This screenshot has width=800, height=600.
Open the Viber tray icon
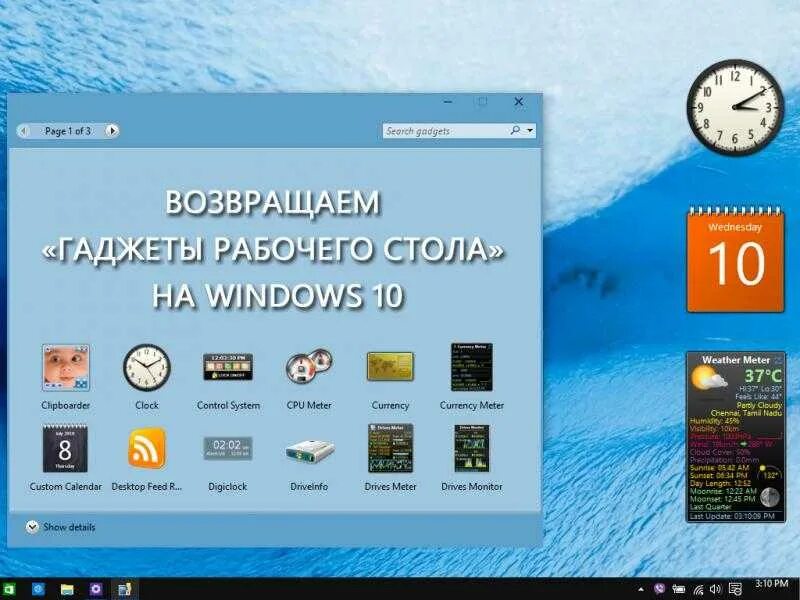click(660, 589)
